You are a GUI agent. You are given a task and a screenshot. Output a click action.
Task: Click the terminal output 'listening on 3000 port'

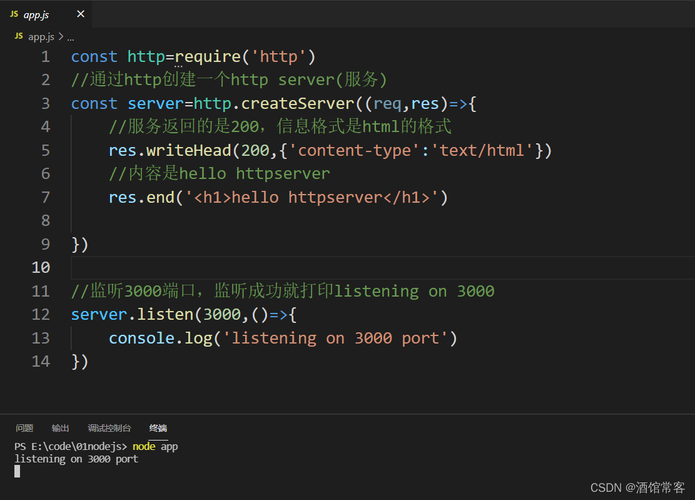76,459
